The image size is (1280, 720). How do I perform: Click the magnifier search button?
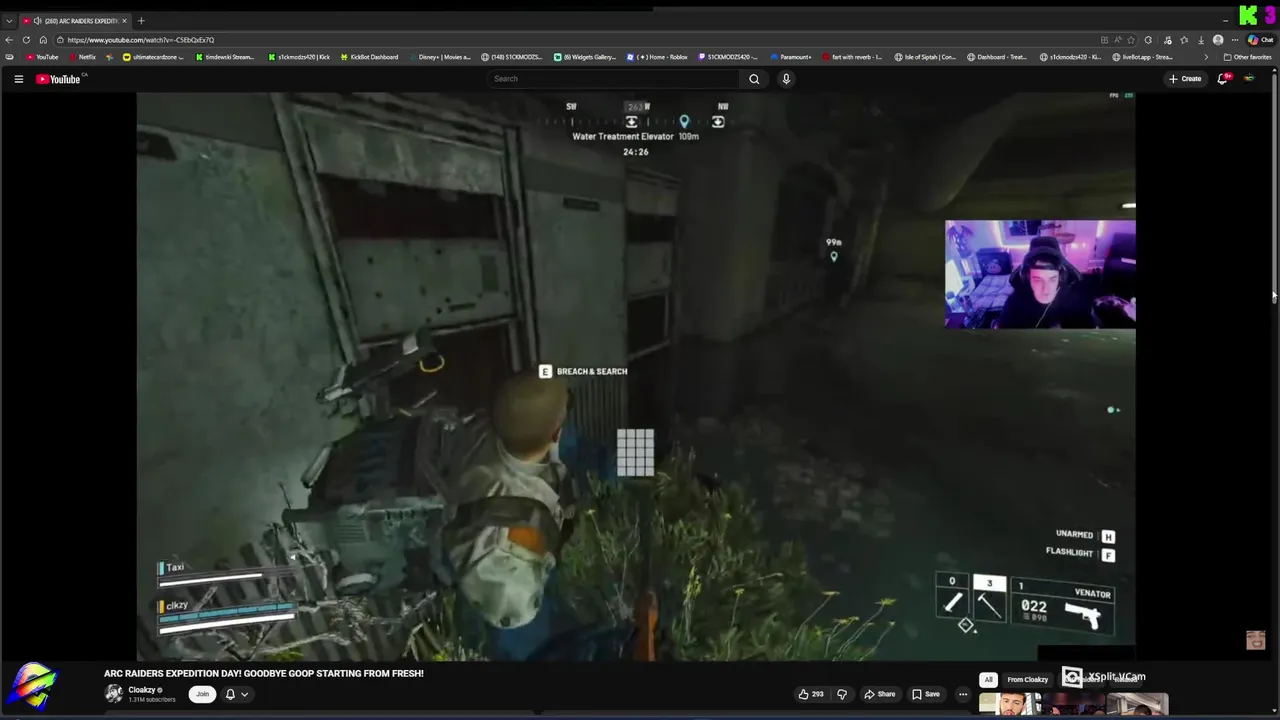754,79
